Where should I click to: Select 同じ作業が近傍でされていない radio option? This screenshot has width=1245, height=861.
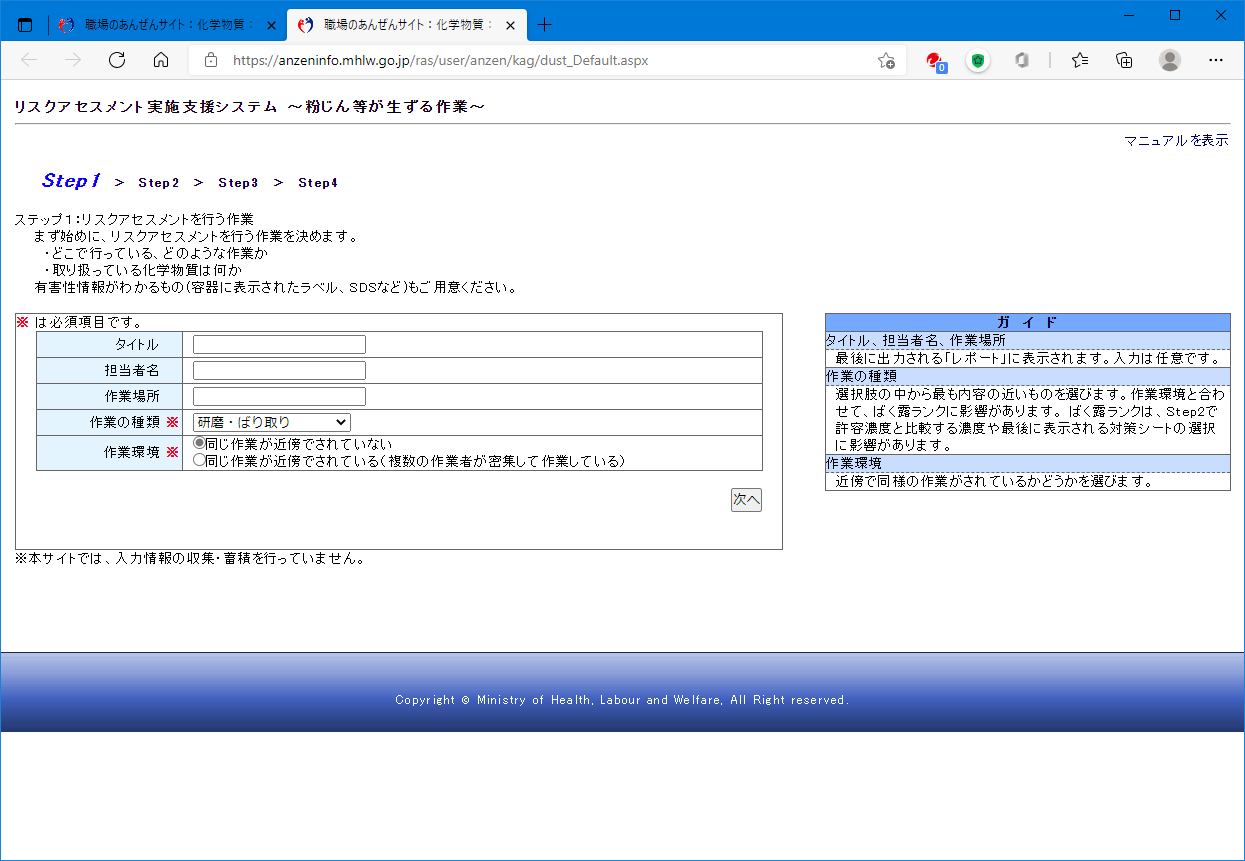pyautogui.click(x=199, y=444)
